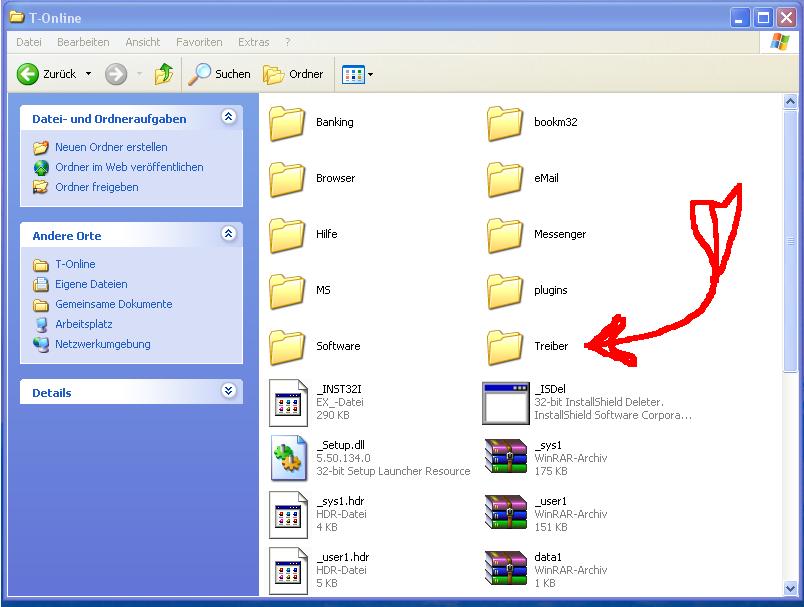Click Ordner freigeben
This screenshot has height=607, width=804.
[x=97, y=187]
